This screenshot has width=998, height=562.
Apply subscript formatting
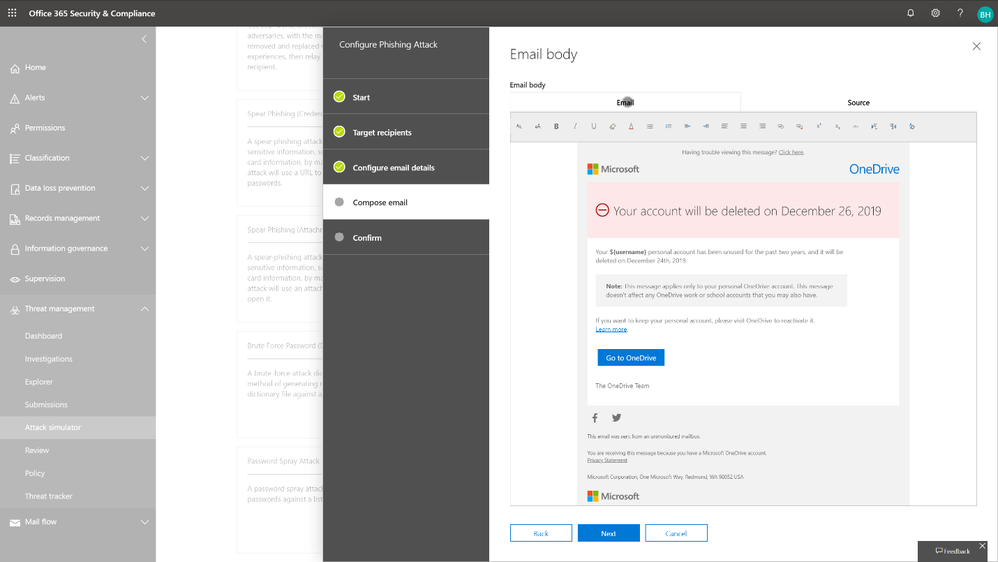(837, 126)
